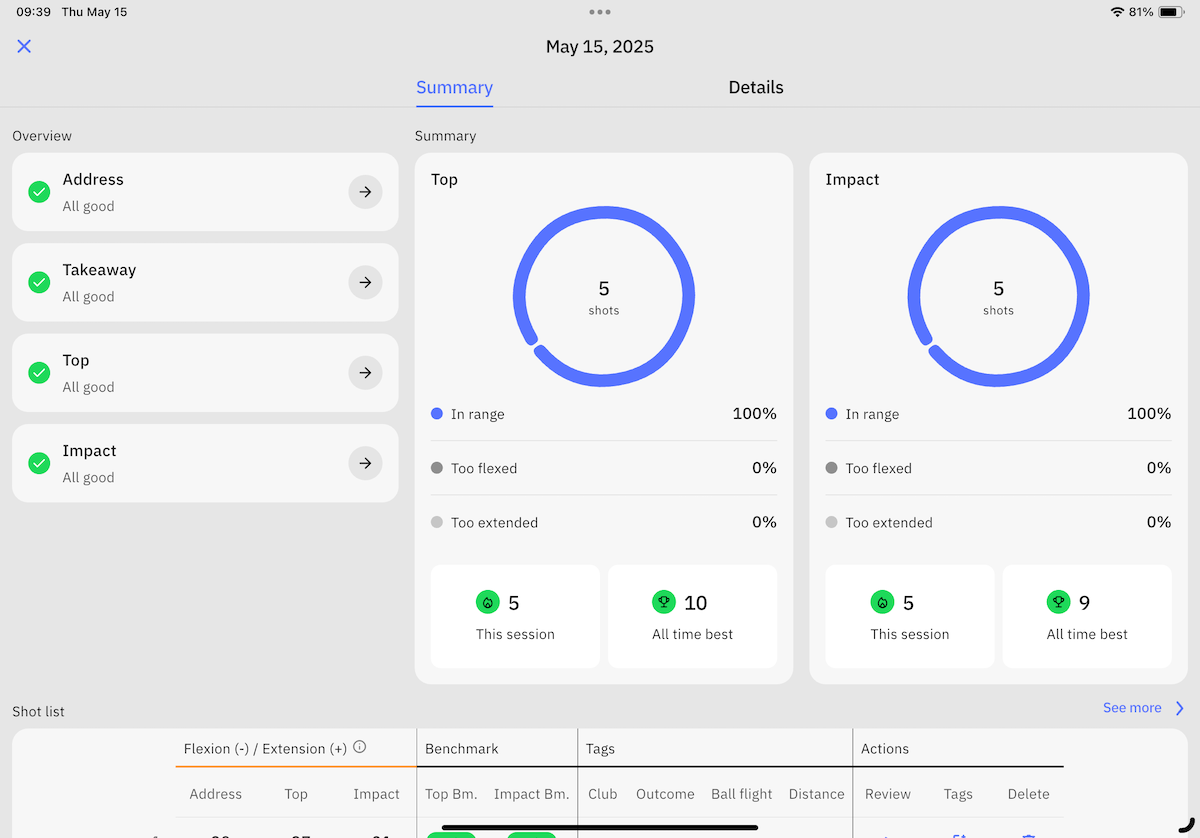Click the chevron next to See more
1200x838 pixels.
click(1180, 708)
